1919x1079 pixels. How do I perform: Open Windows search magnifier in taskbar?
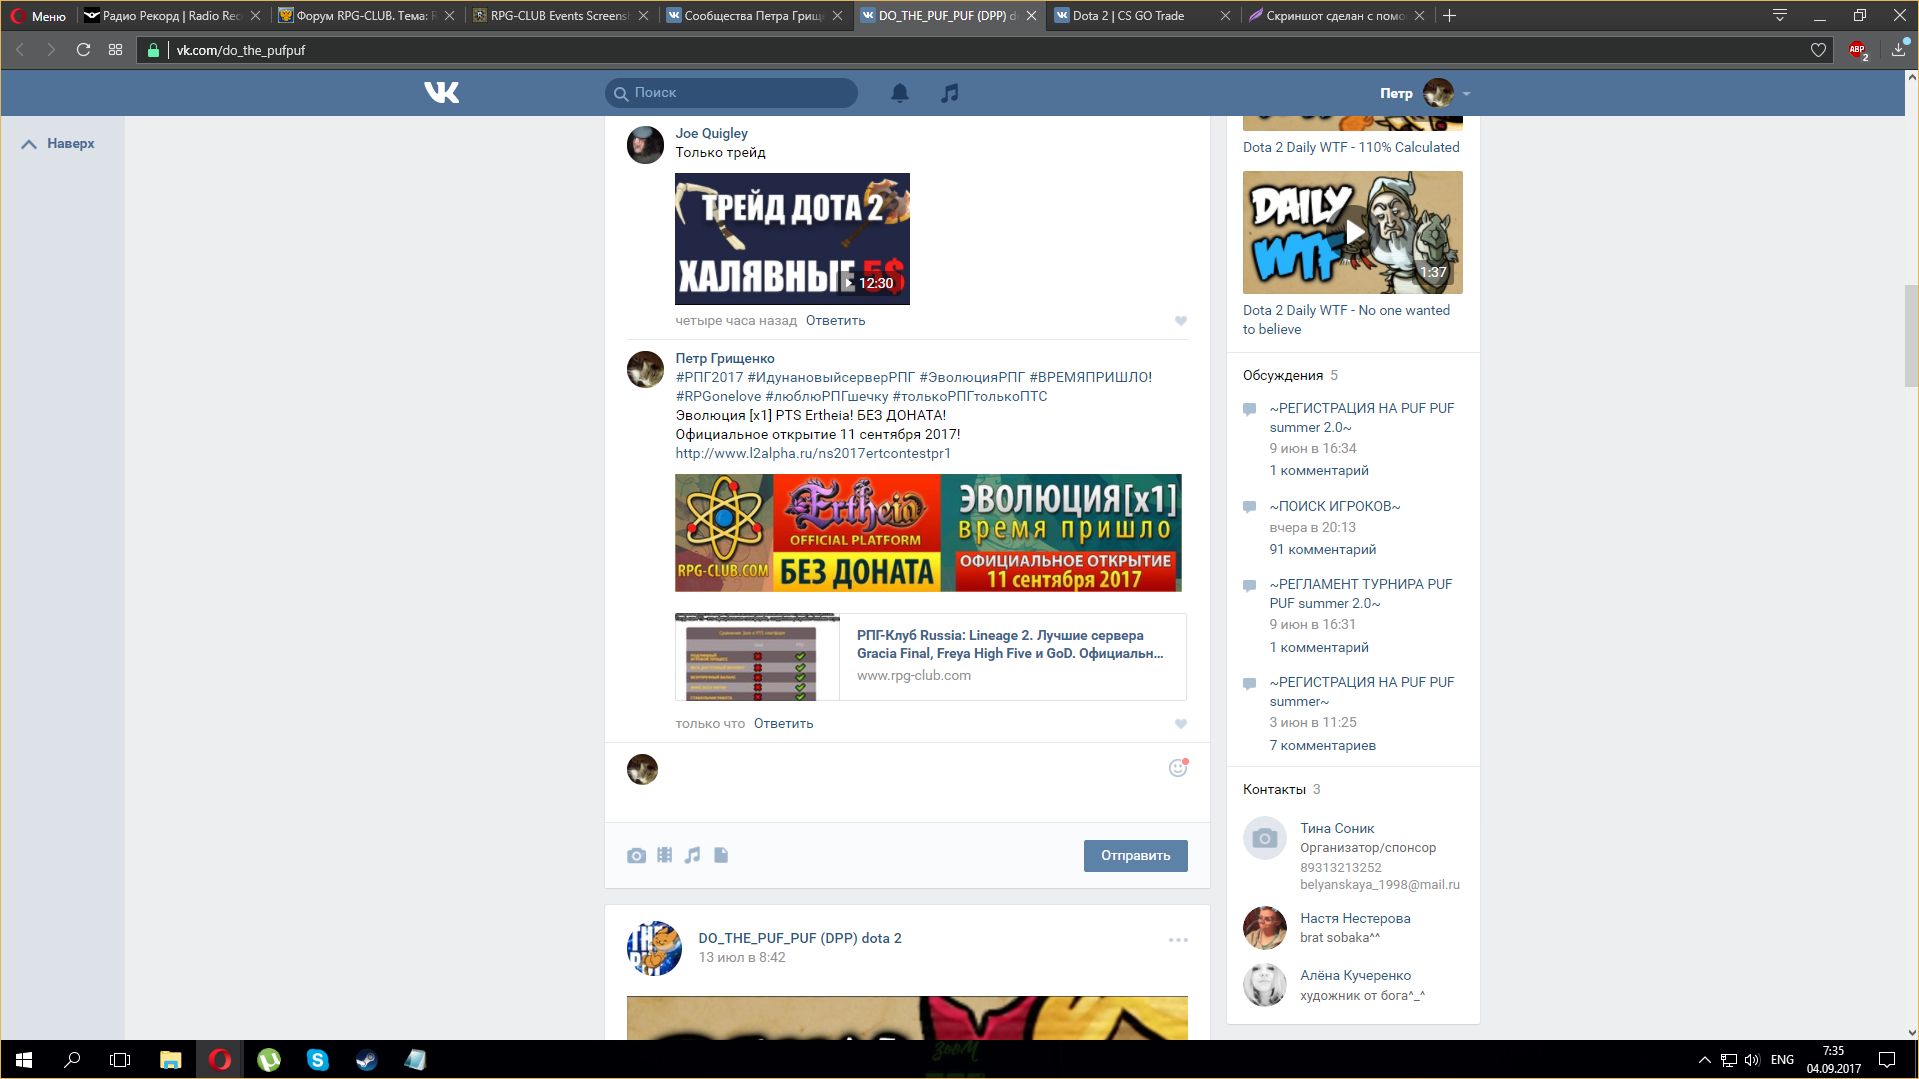[x=72, y=1060]
